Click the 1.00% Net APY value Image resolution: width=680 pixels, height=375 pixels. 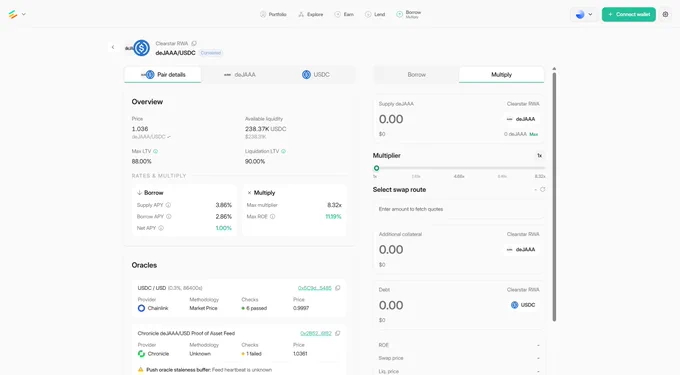click(224, 228)
